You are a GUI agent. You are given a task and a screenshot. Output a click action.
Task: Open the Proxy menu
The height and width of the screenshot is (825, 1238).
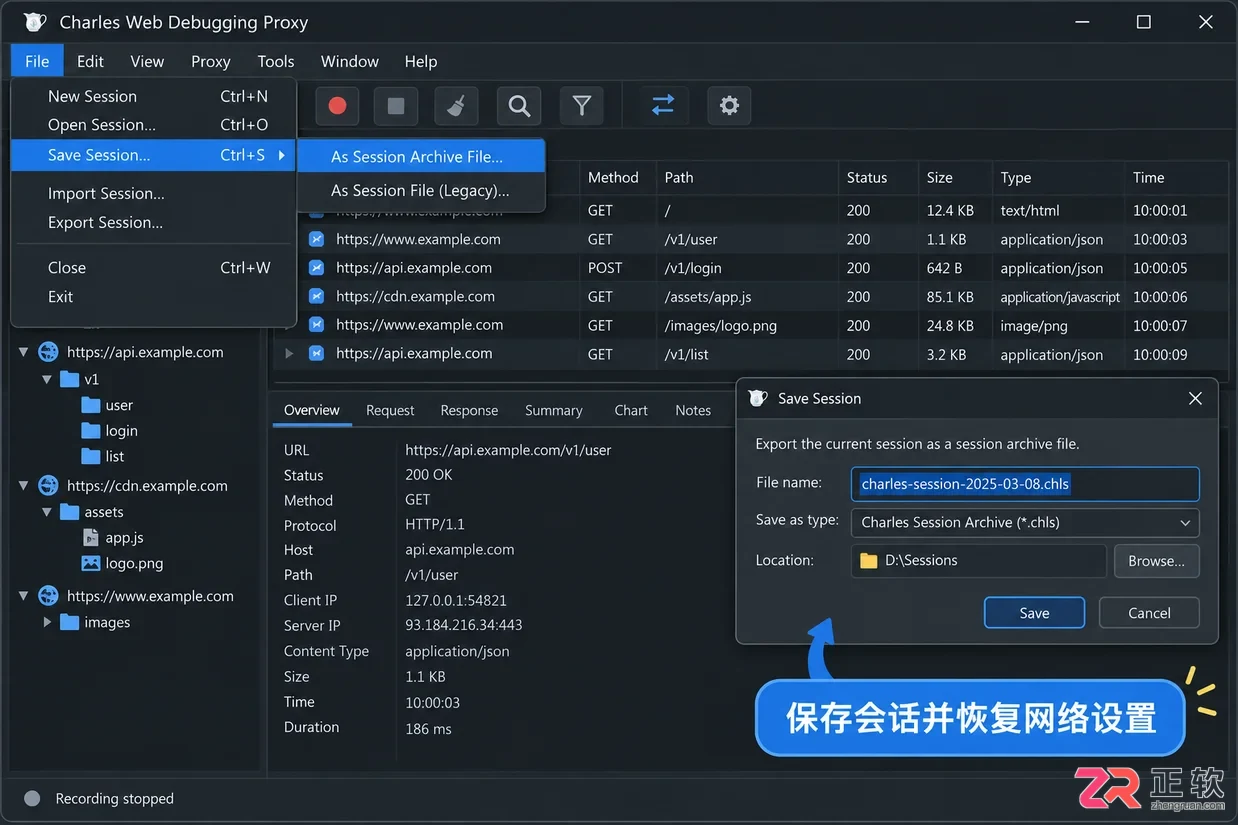211,61
